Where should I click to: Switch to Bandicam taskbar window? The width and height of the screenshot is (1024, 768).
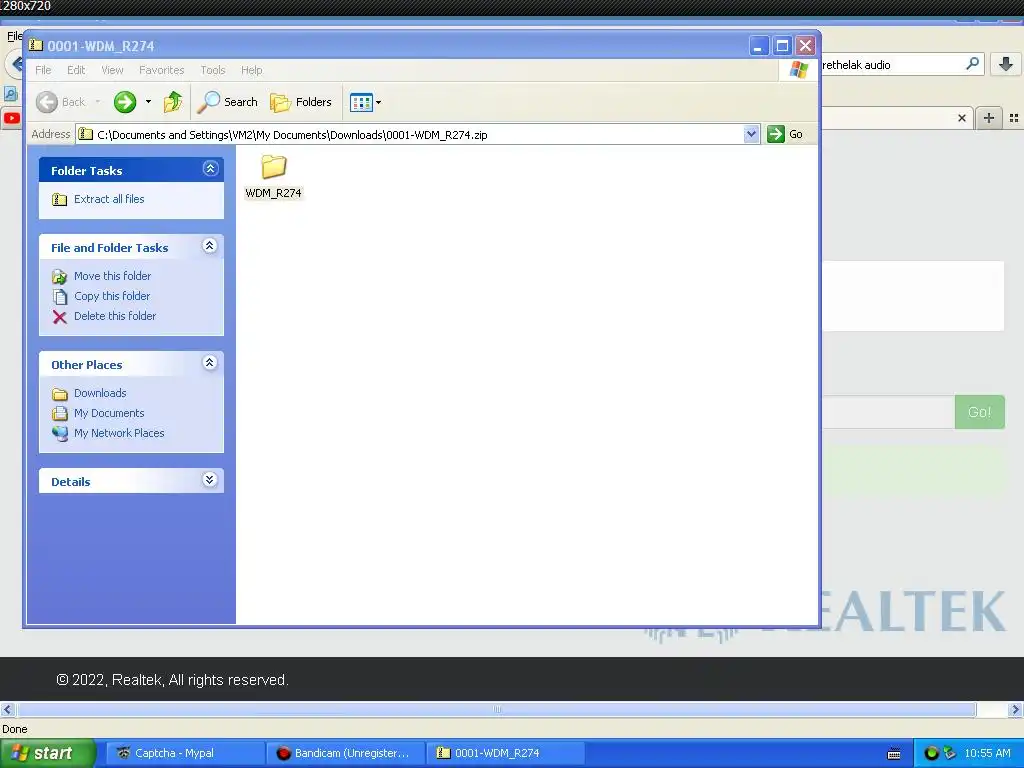pos(345,754)
